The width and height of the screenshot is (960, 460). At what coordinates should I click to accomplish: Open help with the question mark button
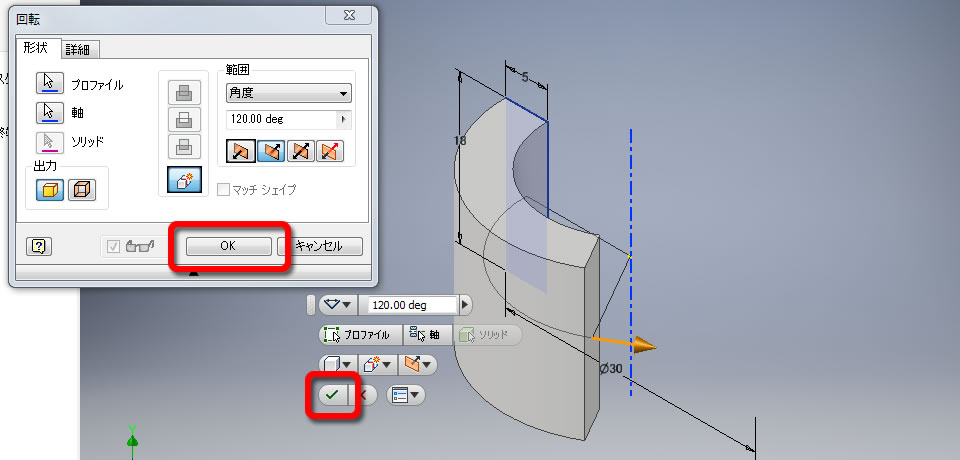point(39,246)
